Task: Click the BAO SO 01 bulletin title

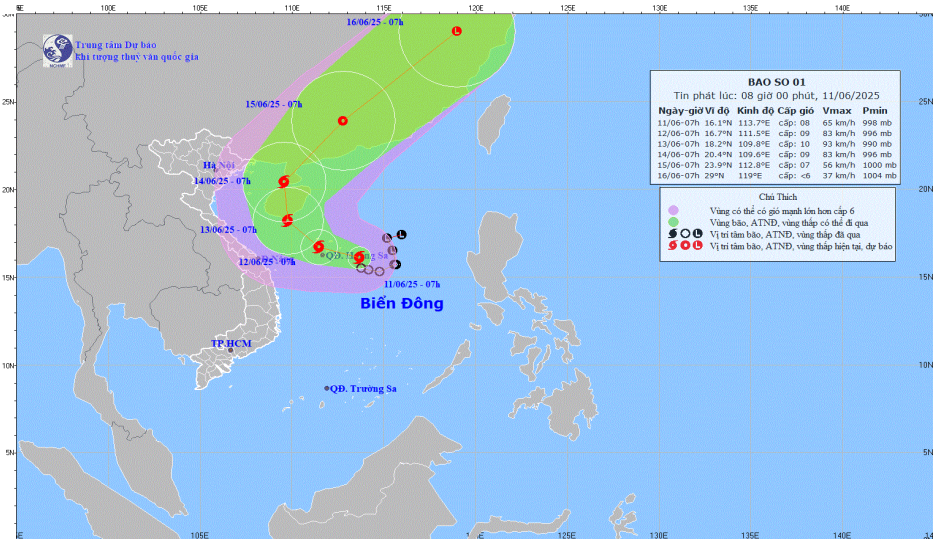Action: pyautogui.click(x=777, y=82)
